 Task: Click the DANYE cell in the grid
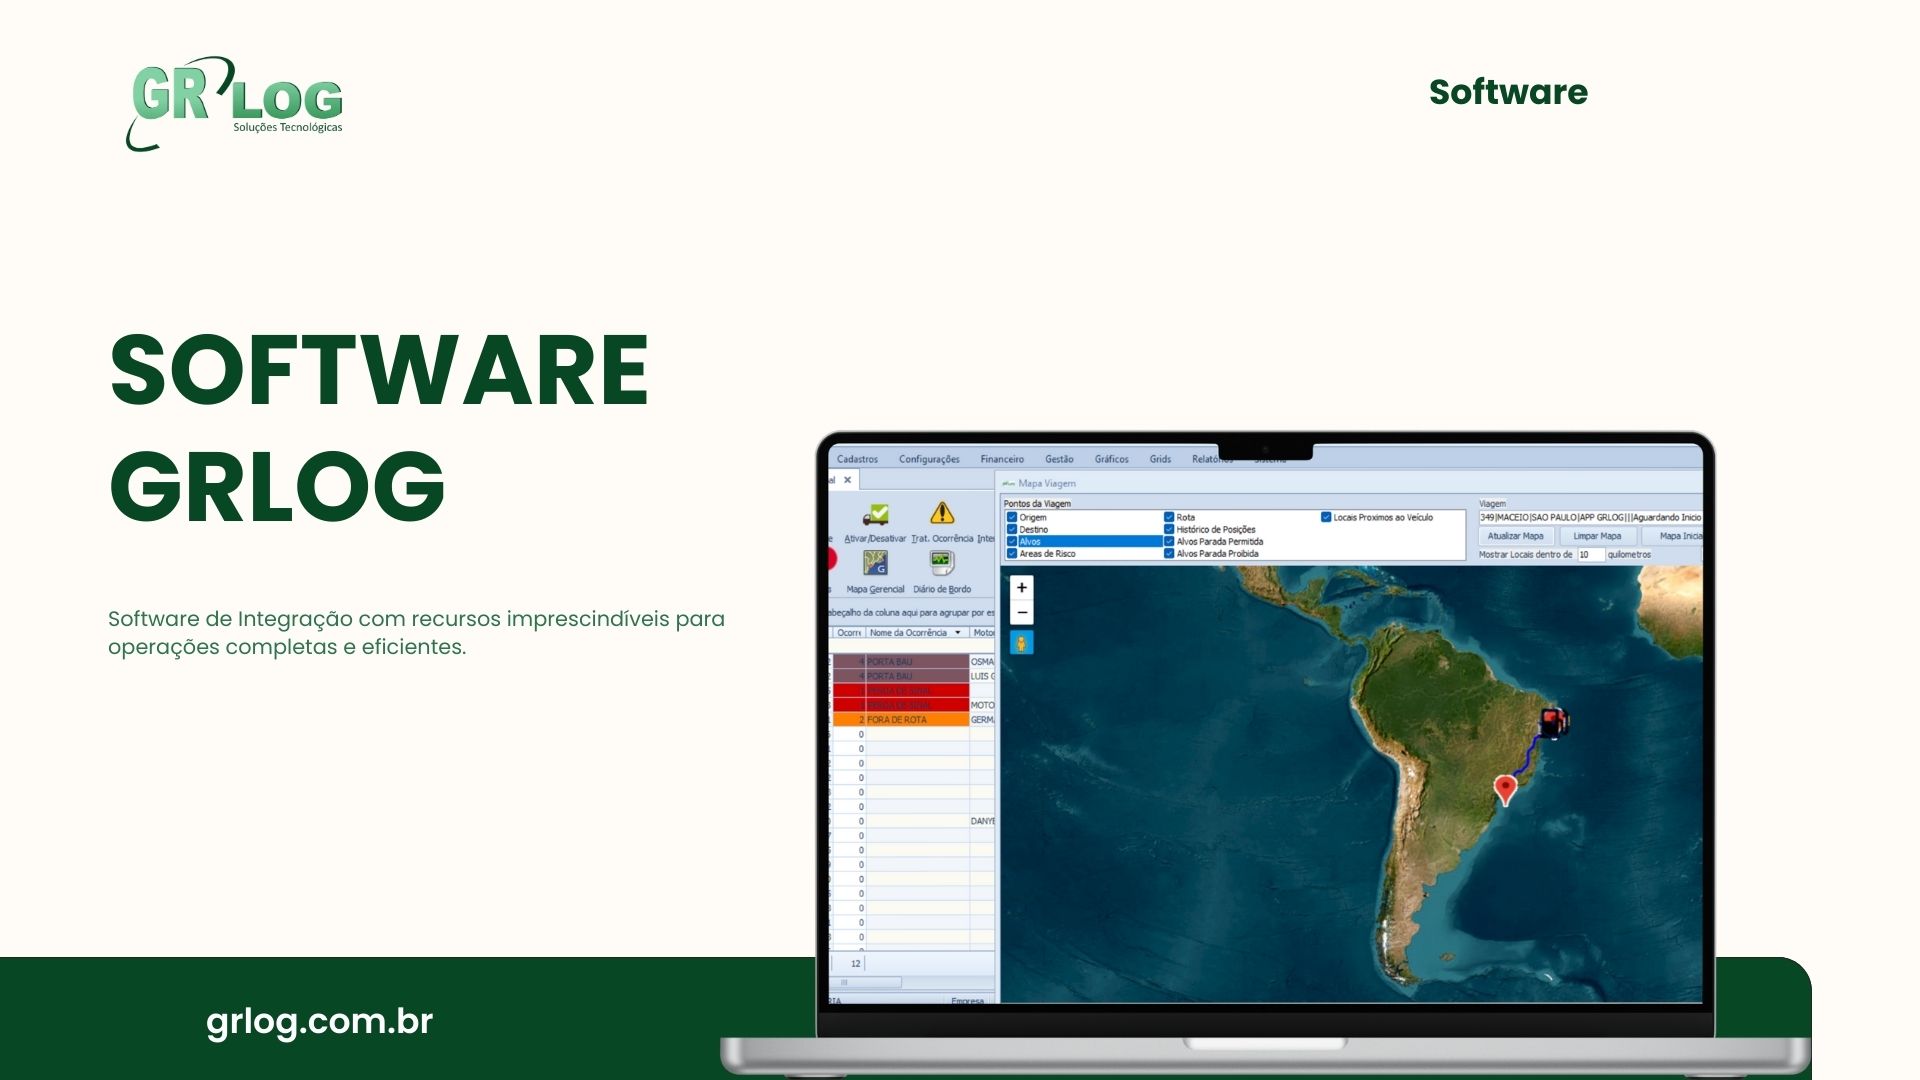pos(982,821)
